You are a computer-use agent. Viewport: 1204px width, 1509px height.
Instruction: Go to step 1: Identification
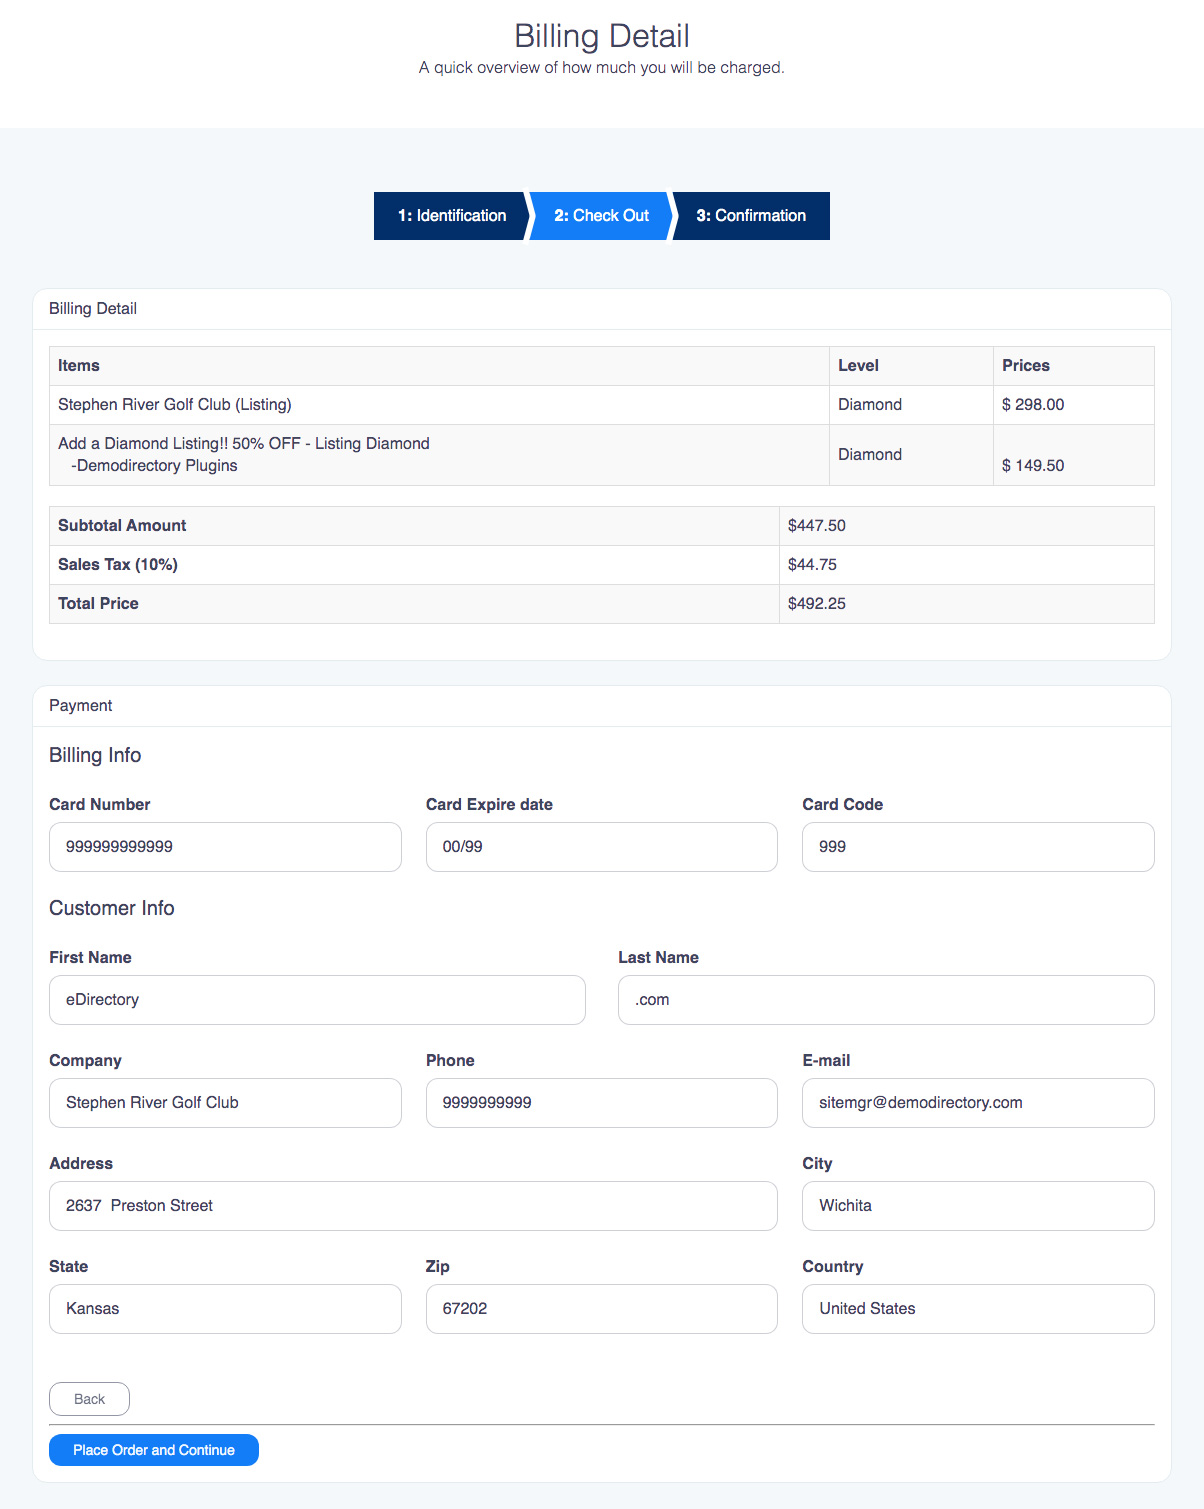tap(452, 216)
